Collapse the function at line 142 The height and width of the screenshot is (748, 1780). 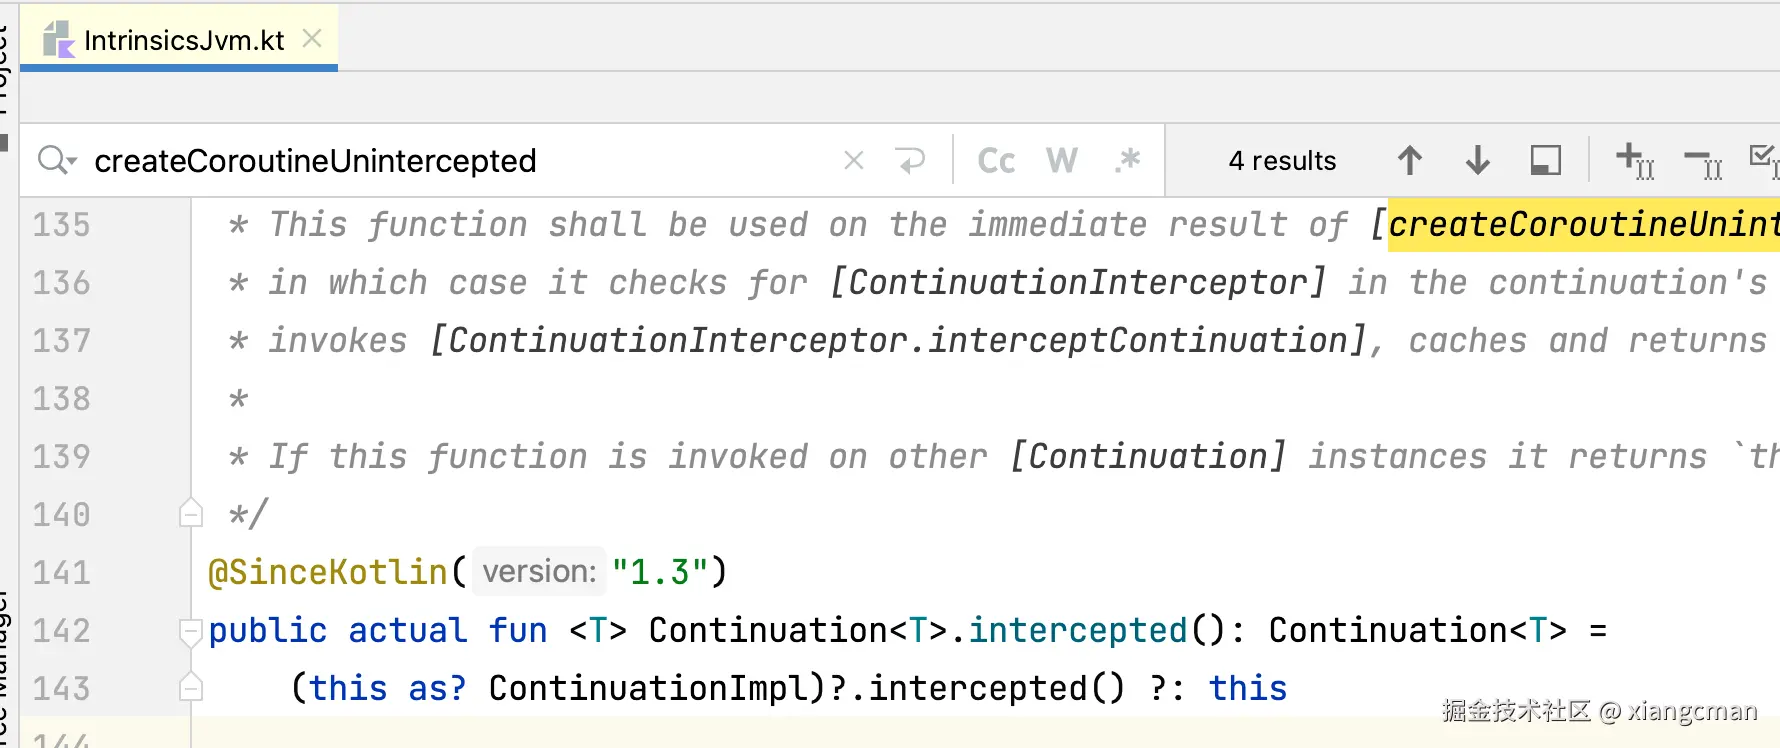click(x=190, y=631)
